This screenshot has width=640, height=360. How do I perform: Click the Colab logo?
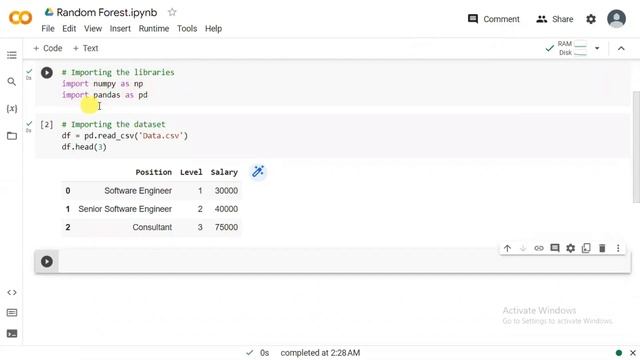(x=20, y=18)
